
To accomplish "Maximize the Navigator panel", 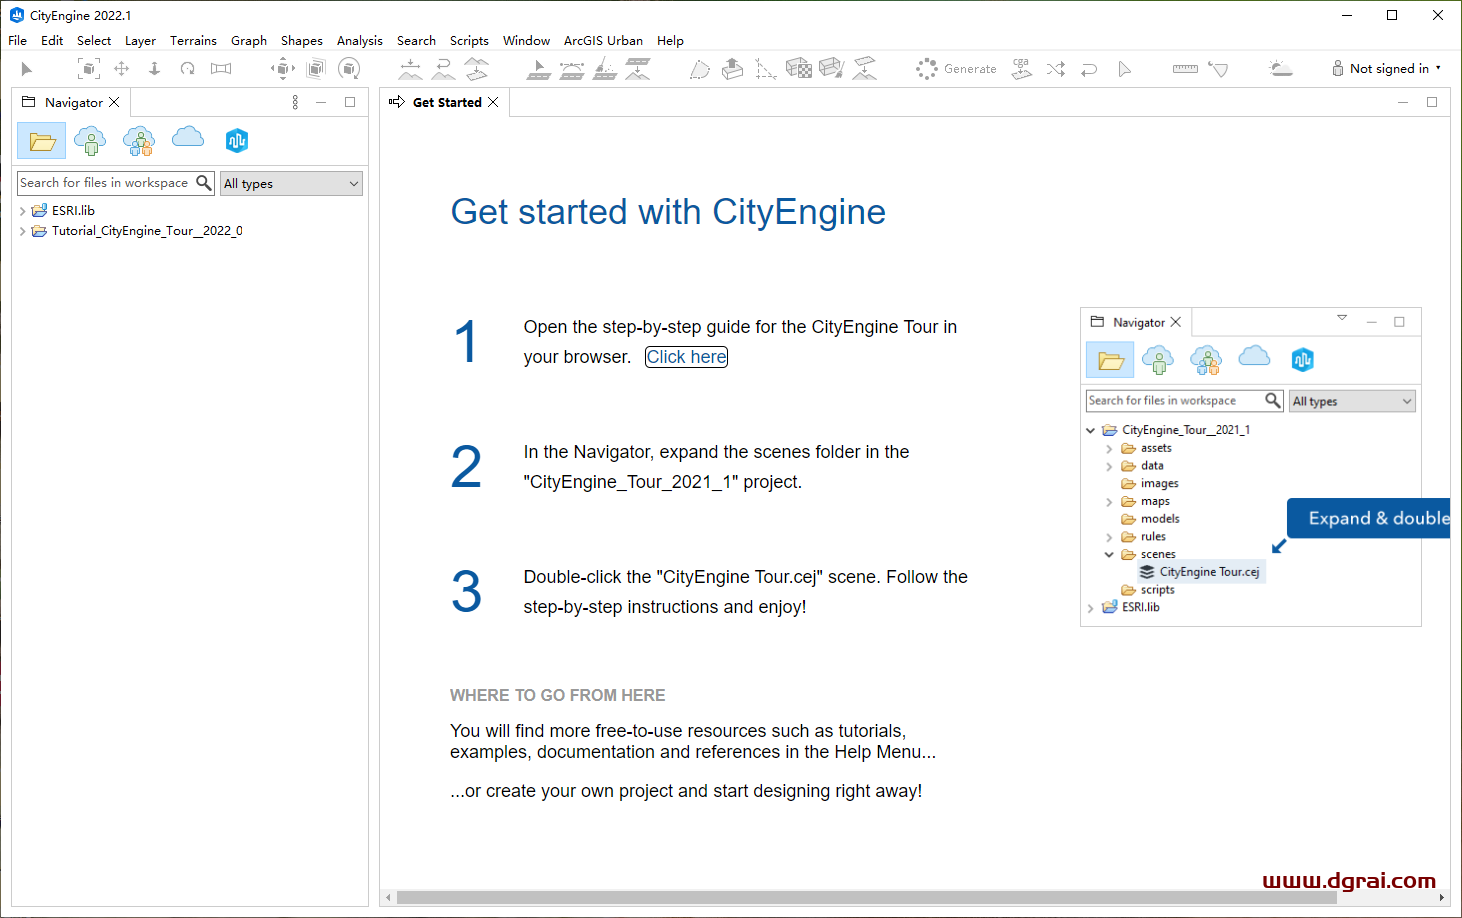I will [350, 102].
